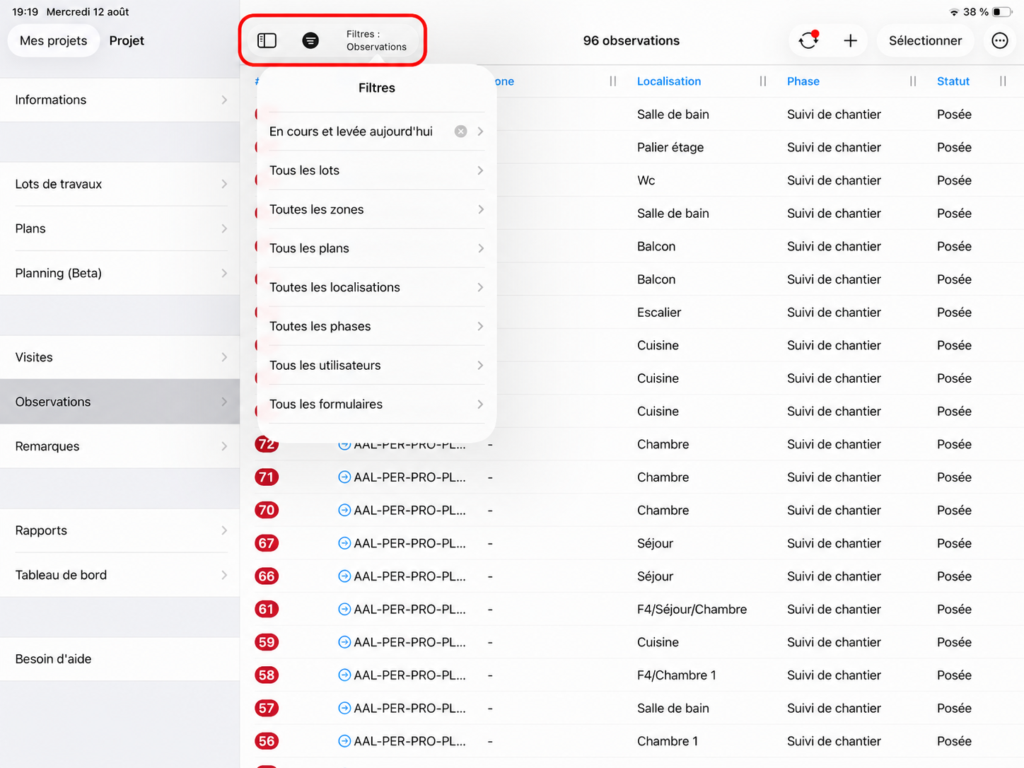Sort by the Statut column header
Viewport: 1024px width, 768px height.
coord(953,81)
